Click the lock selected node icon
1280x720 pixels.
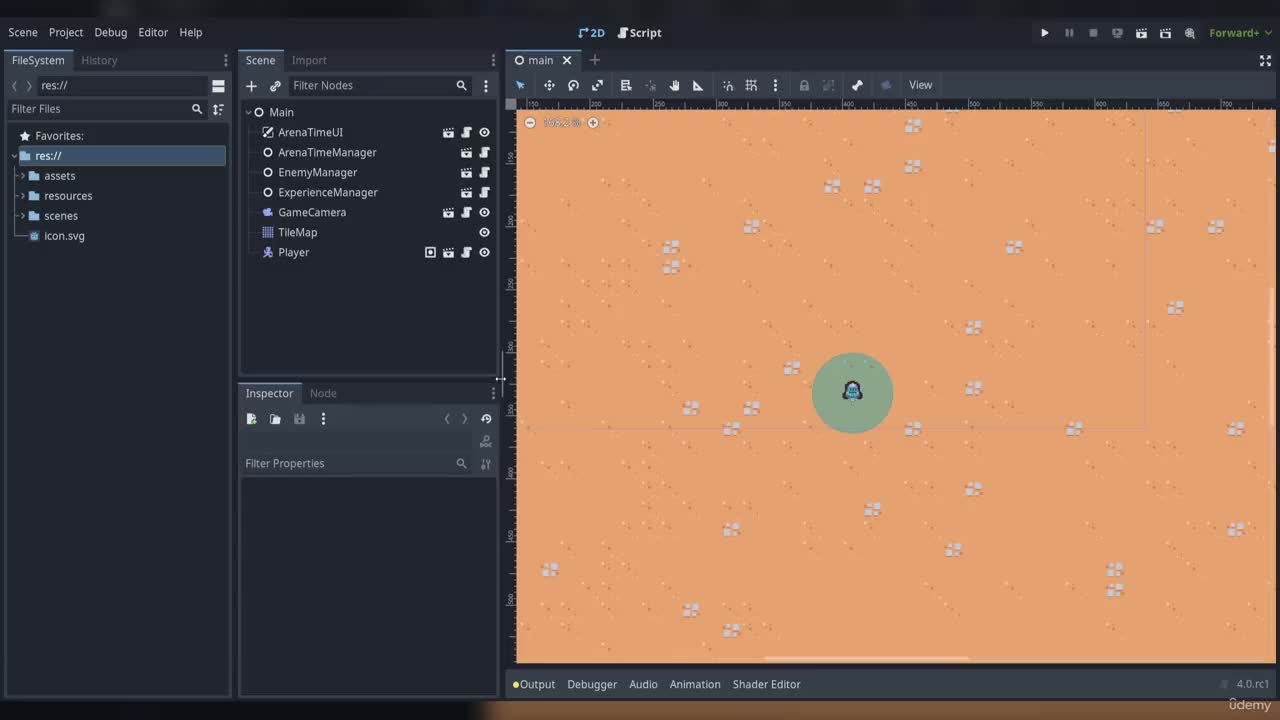804,85
